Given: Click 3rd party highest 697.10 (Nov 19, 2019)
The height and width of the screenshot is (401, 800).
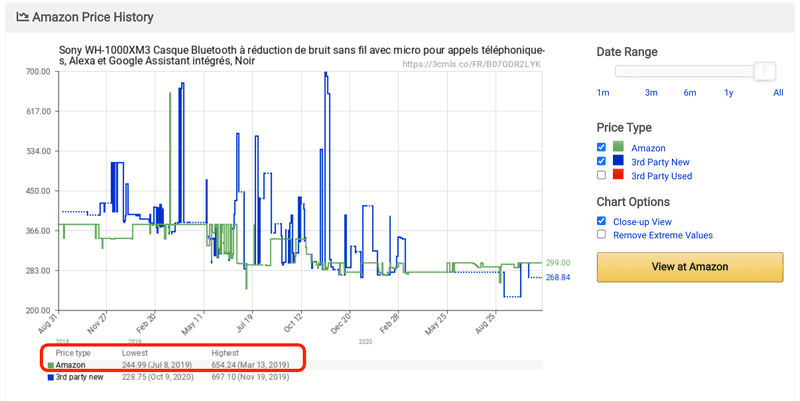Looking at the screenshot, I should point(250,378).
